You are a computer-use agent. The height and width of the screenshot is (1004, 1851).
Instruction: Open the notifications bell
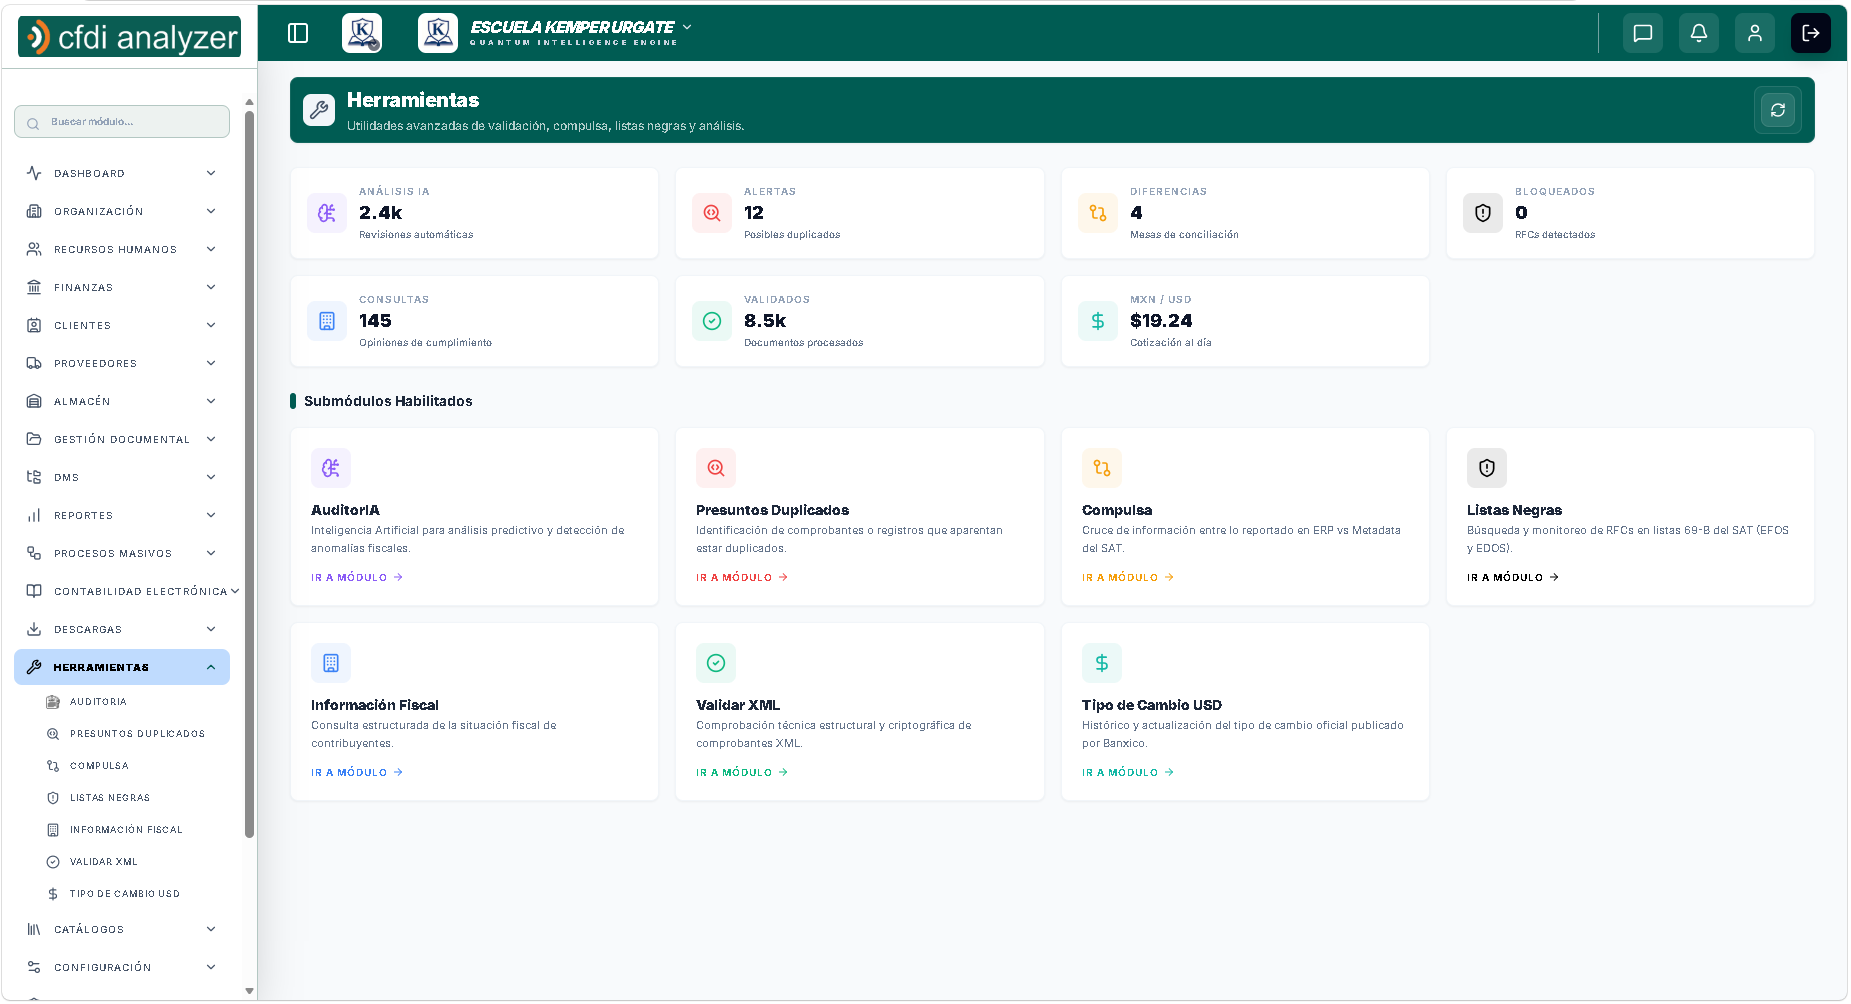coord(1698,33)
